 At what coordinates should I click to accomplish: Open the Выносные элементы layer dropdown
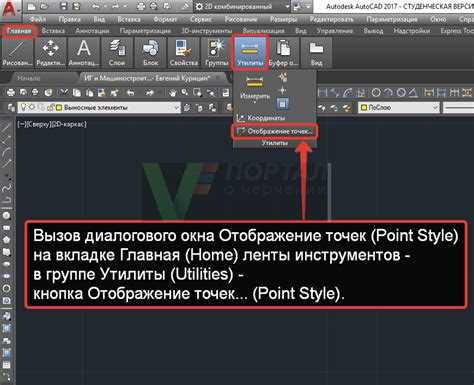99,107
